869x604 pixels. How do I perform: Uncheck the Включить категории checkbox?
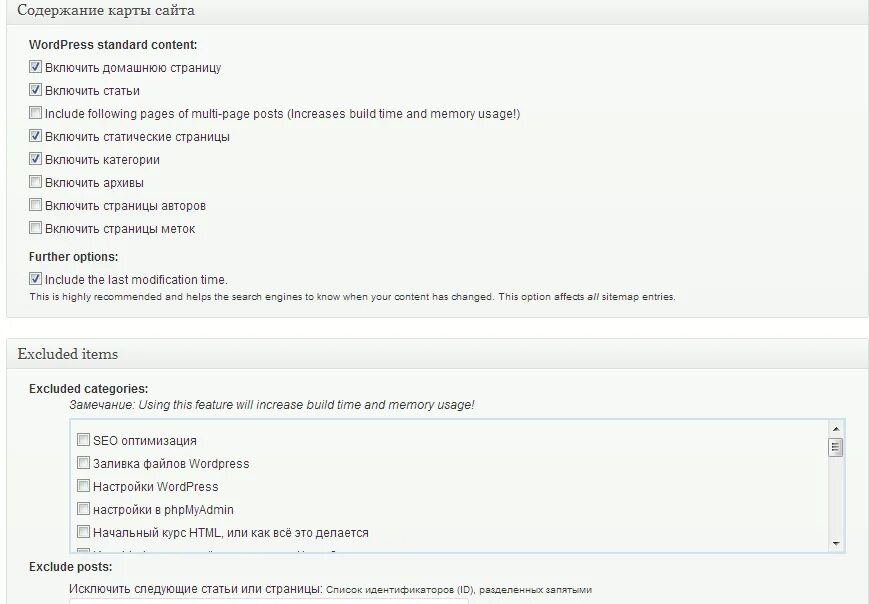(36, 160)
